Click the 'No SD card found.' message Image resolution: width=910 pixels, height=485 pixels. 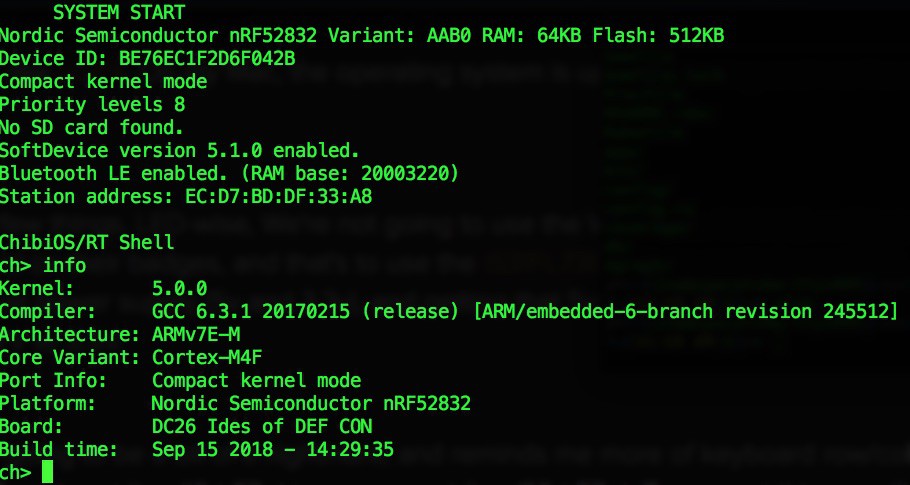[x=92, y=127]
